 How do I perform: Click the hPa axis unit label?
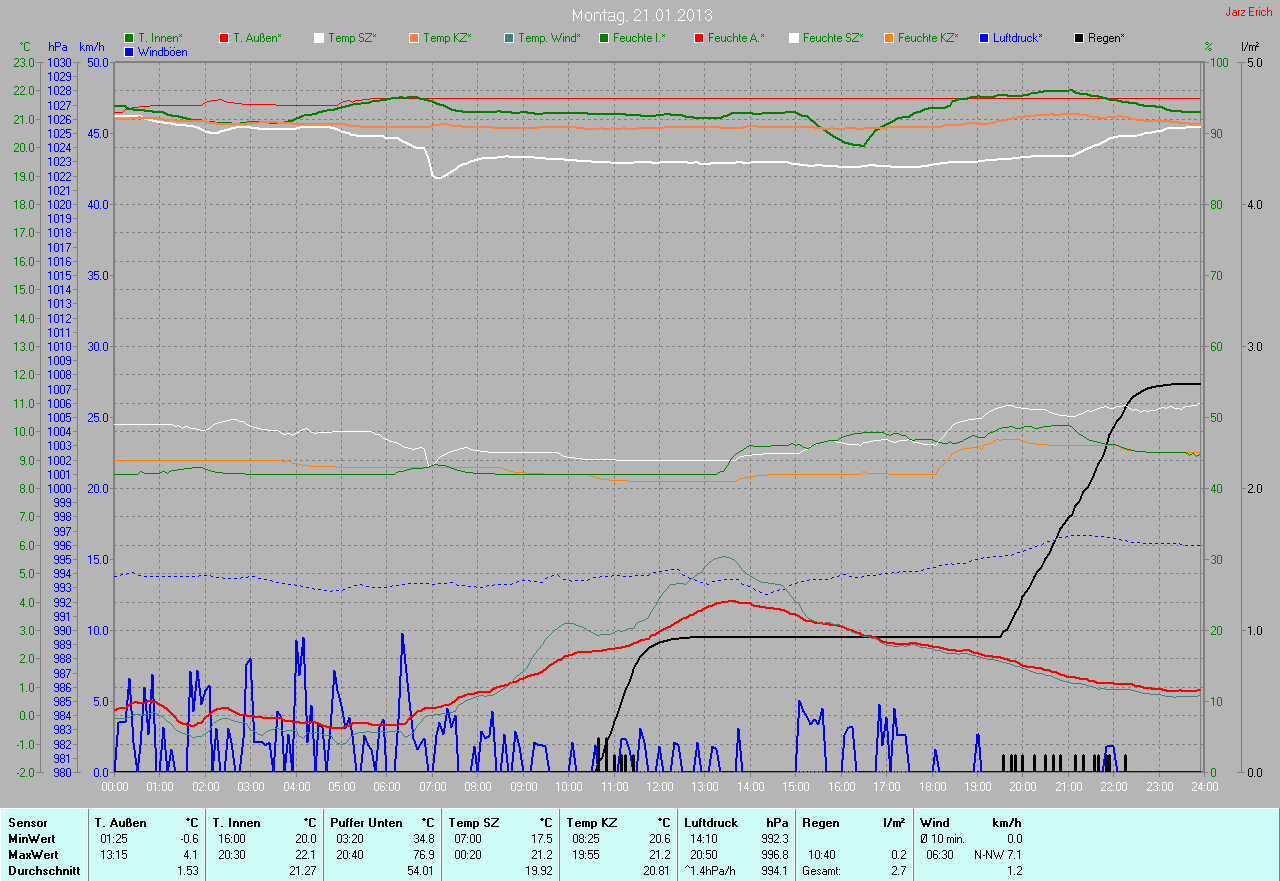[58, 47]
